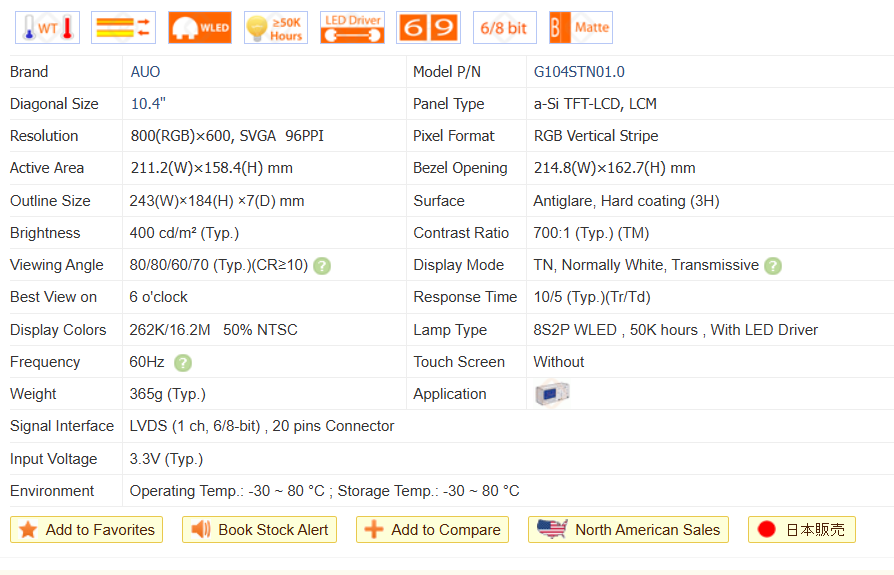Click the a-Si TFT-LCD panel type value
This screenshot has width=894, height=575.
click(595, 104)
